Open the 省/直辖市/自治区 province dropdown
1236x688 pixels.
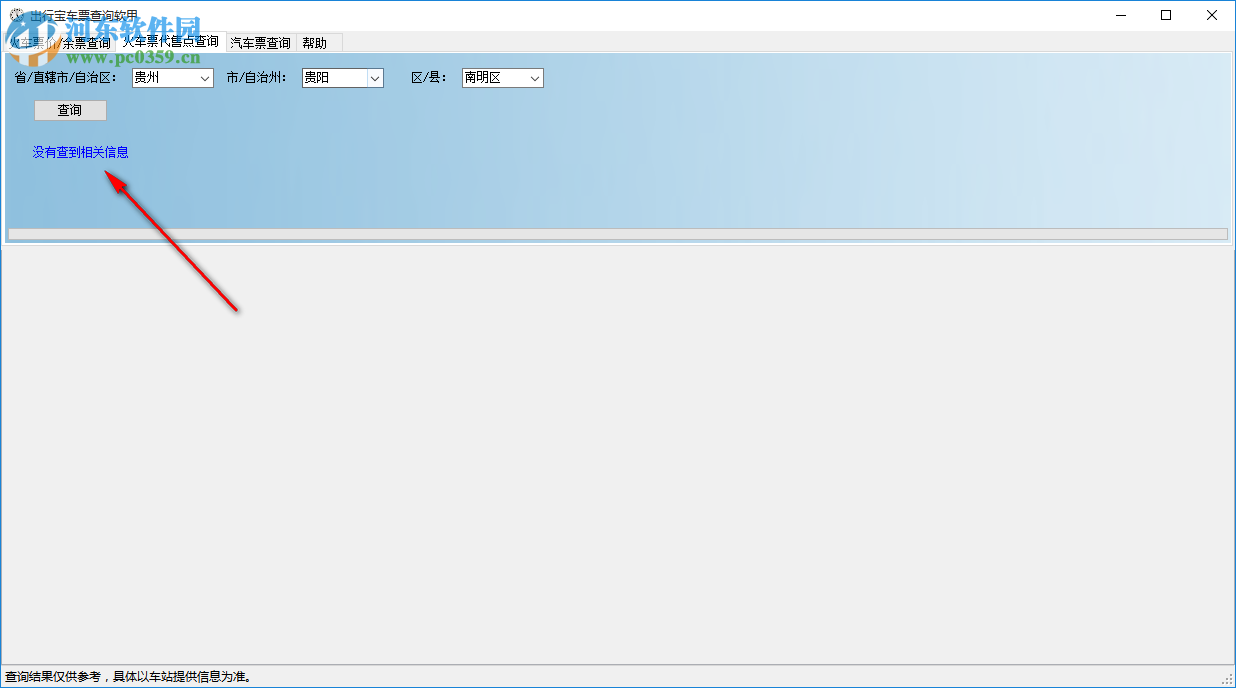click(x=172, y=77)
